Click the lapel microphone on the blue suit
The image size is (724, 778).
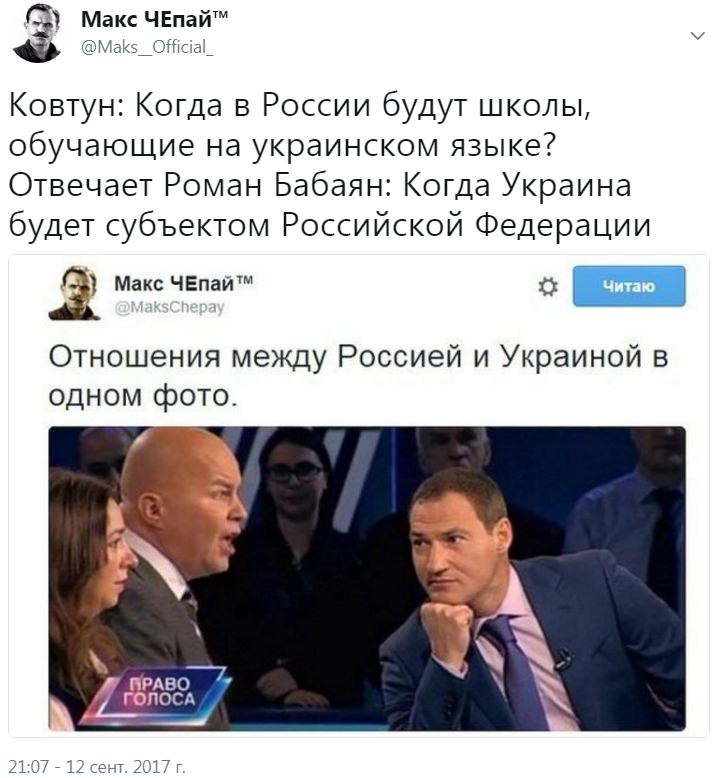(562, 659)
